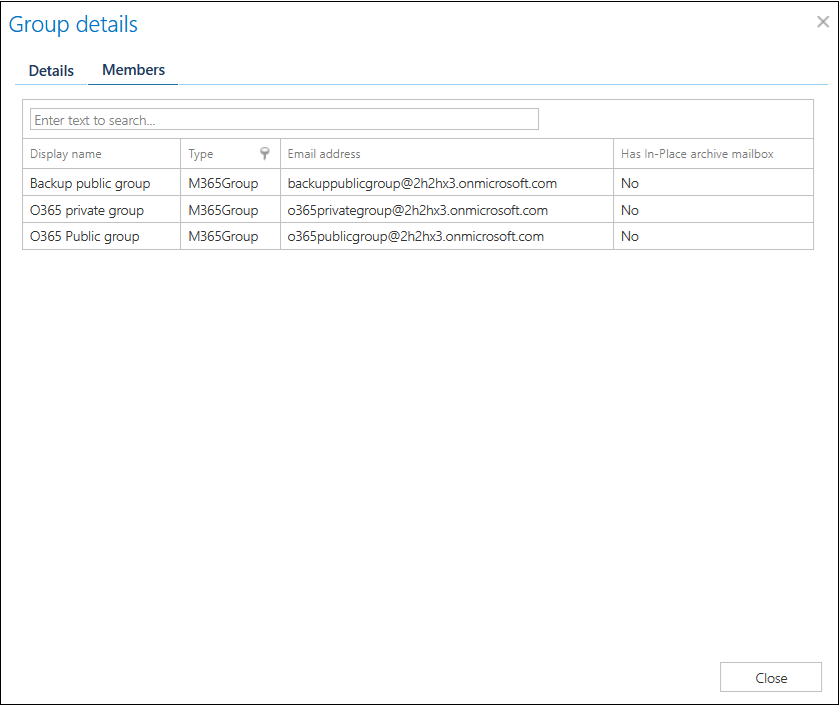The width and height of the screenshot is (840, 707).
Task: Select the O365 private group row
Action: point(87,210)
